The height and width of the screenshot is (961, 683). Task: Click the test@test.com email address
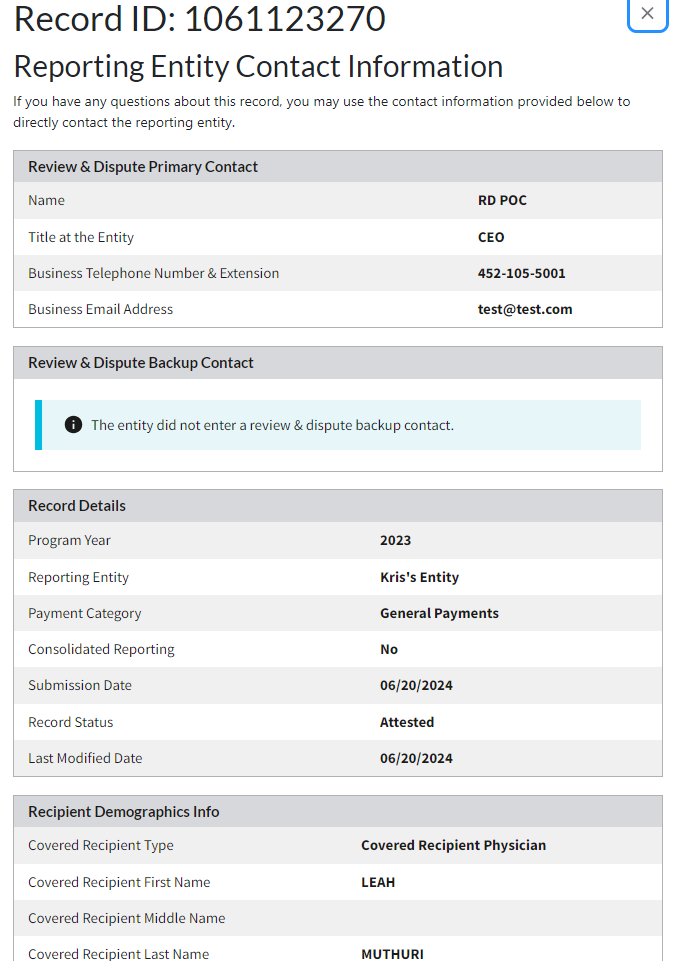click(525, 309)
